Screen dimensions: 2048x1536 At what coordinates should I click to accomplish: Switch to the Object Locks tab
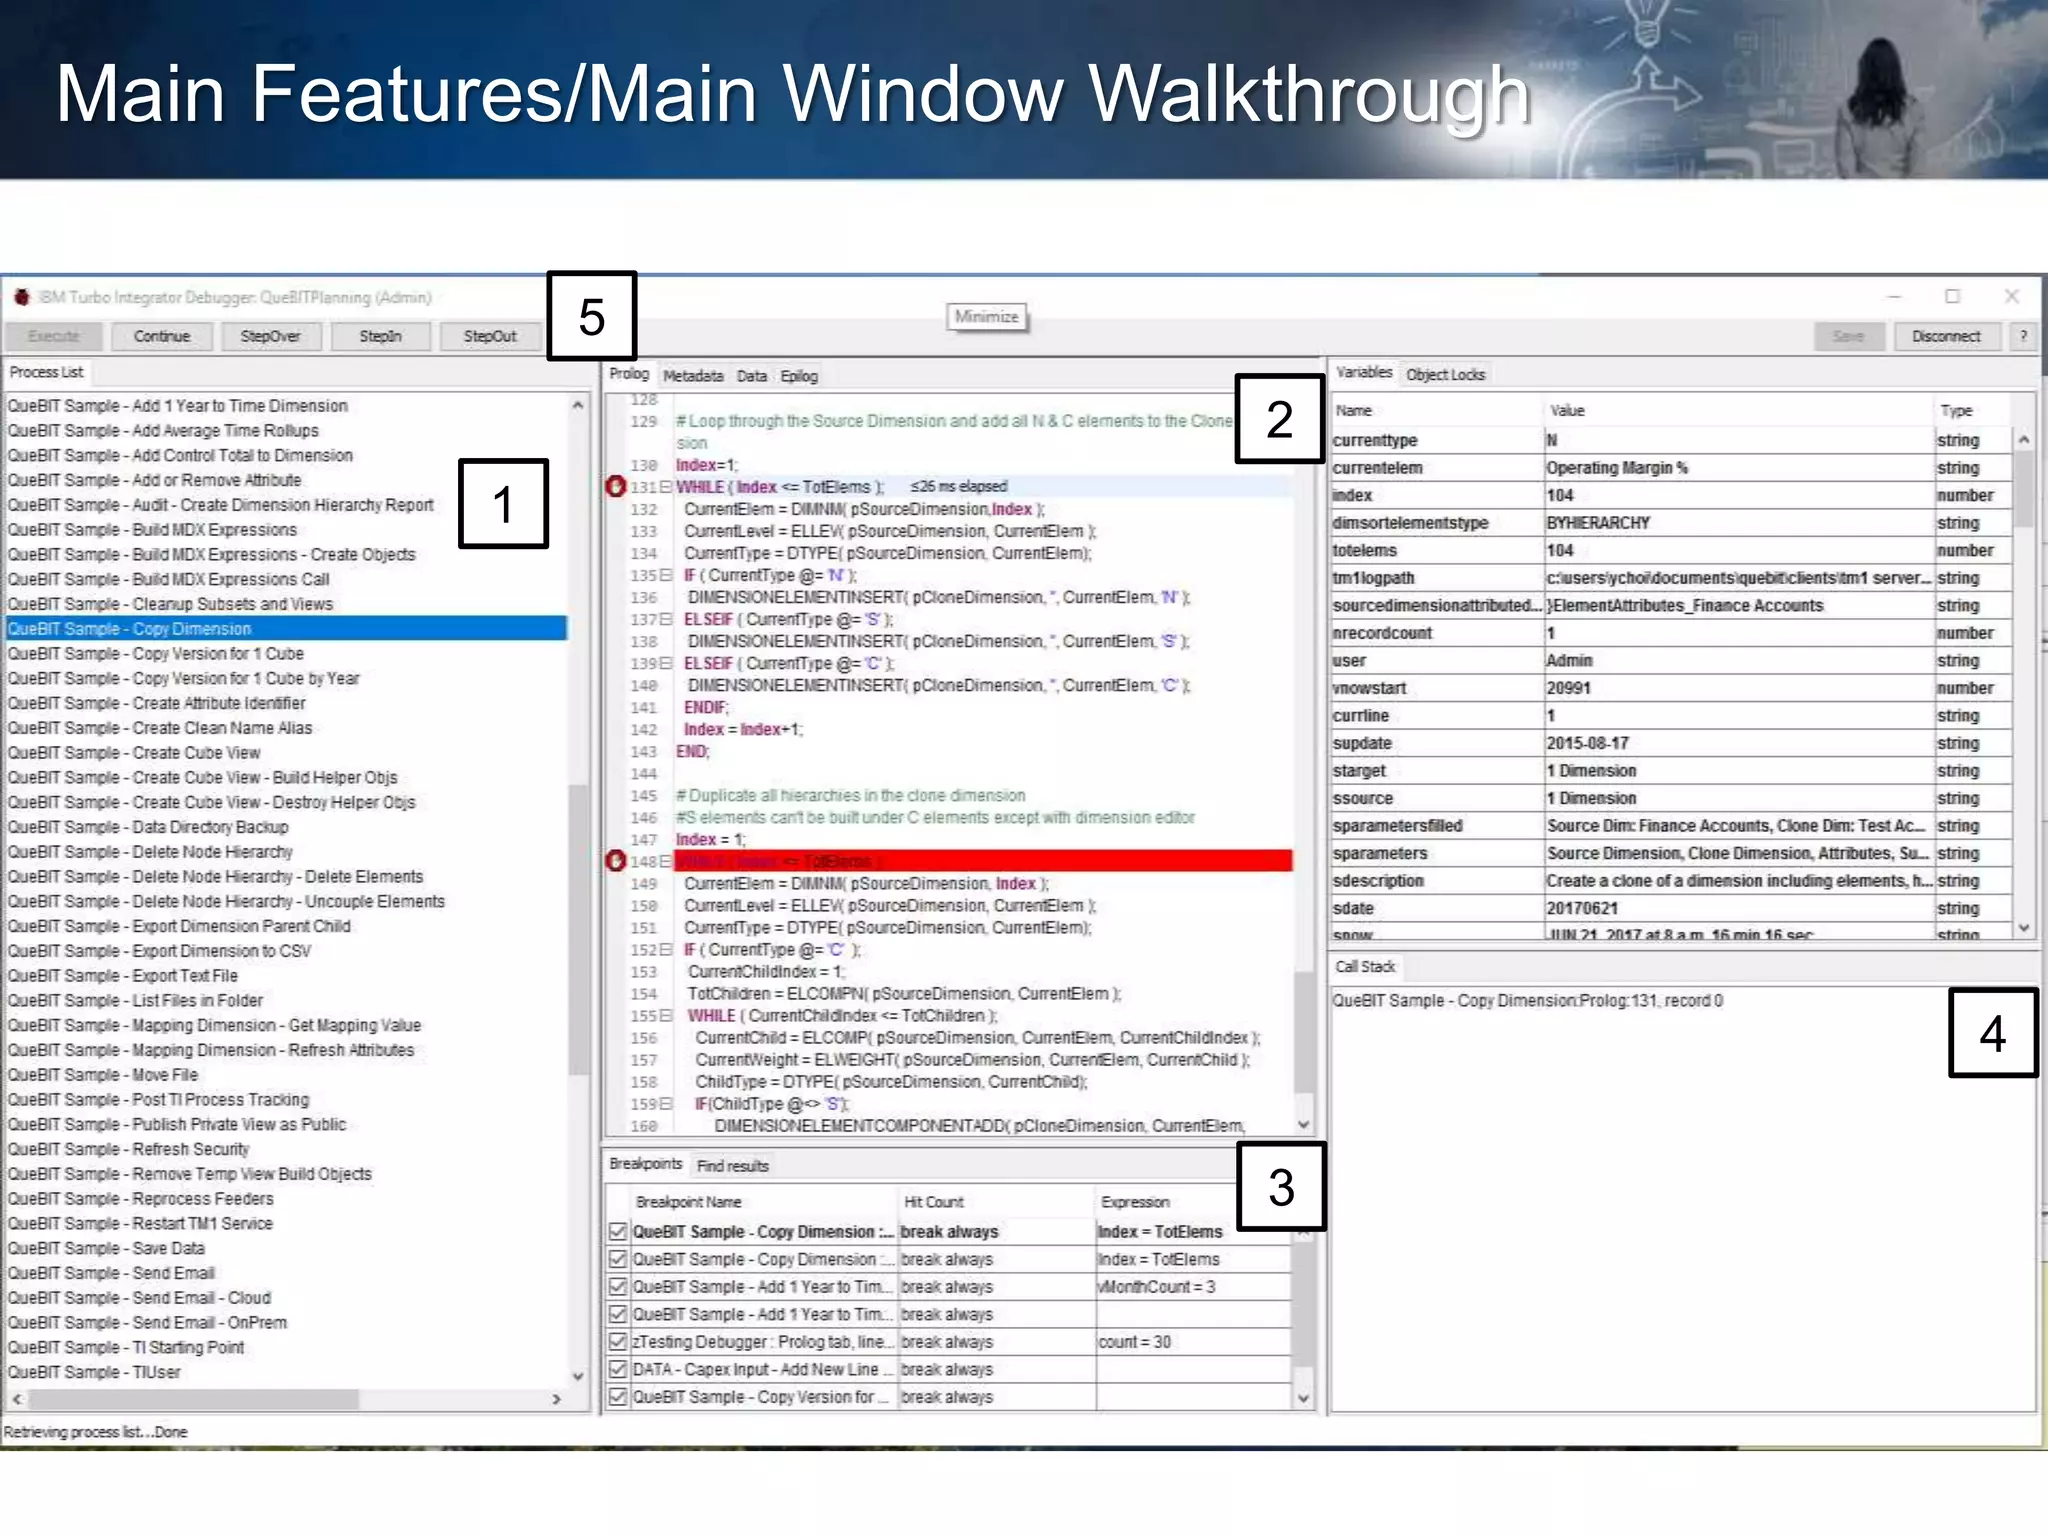[1445, 374]
